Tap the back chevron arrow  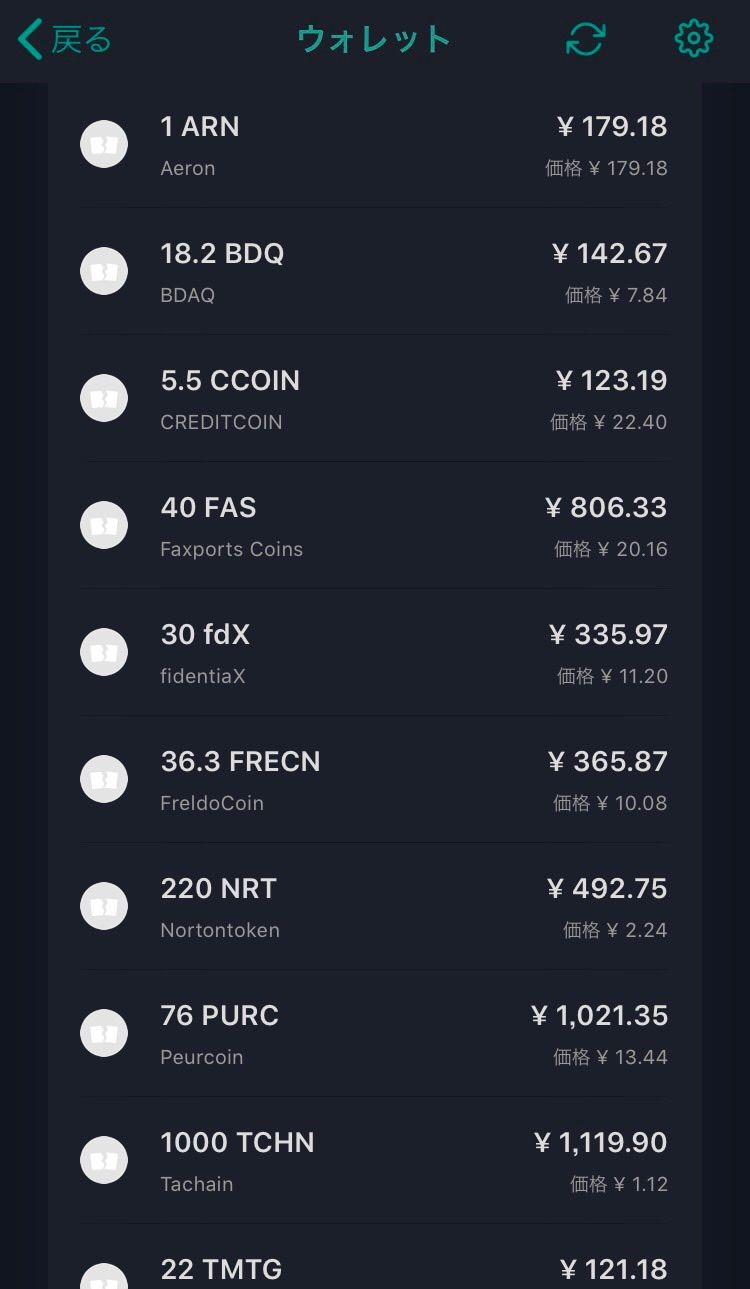coord(30,40)
